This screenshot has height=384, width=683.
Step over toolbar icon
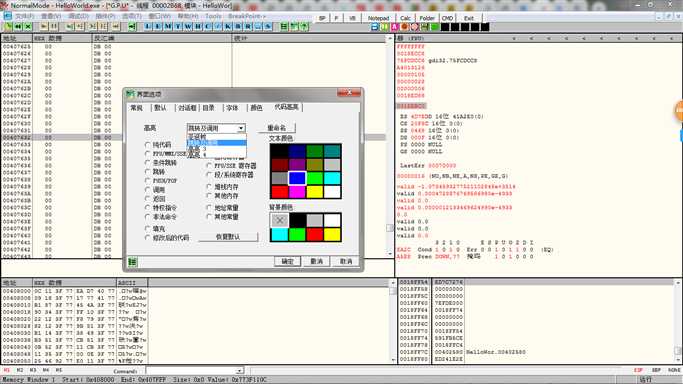(80, 27)
